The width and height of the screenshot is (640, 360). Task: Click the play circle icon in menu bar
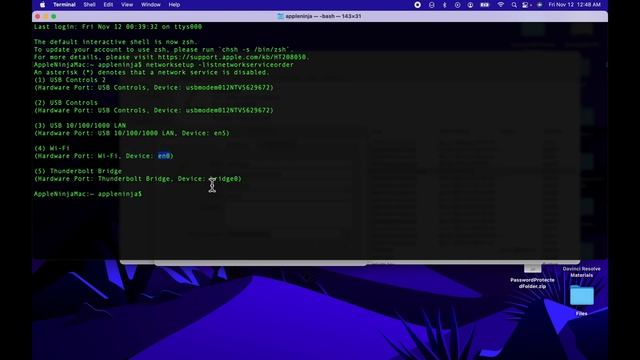[458, 5]
